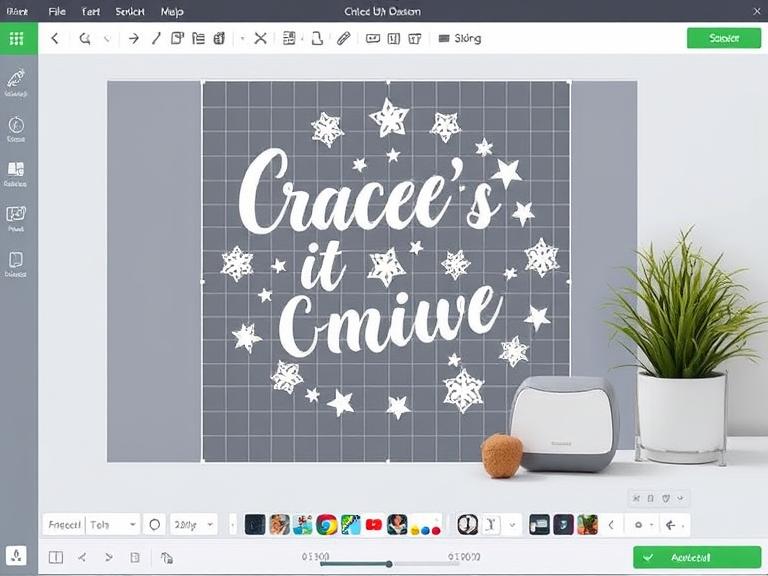Open the 'Tols' dropdown in bottom toolbar
Viewport: 768px width, 576px height.
113,525
